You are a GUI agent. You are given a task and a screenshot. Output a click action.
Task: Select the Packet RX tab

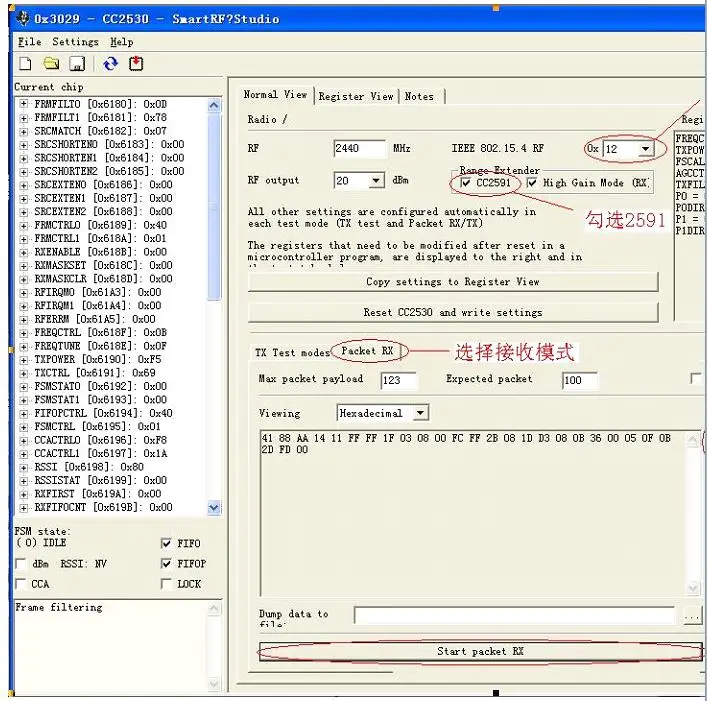(x=367, y=351)
